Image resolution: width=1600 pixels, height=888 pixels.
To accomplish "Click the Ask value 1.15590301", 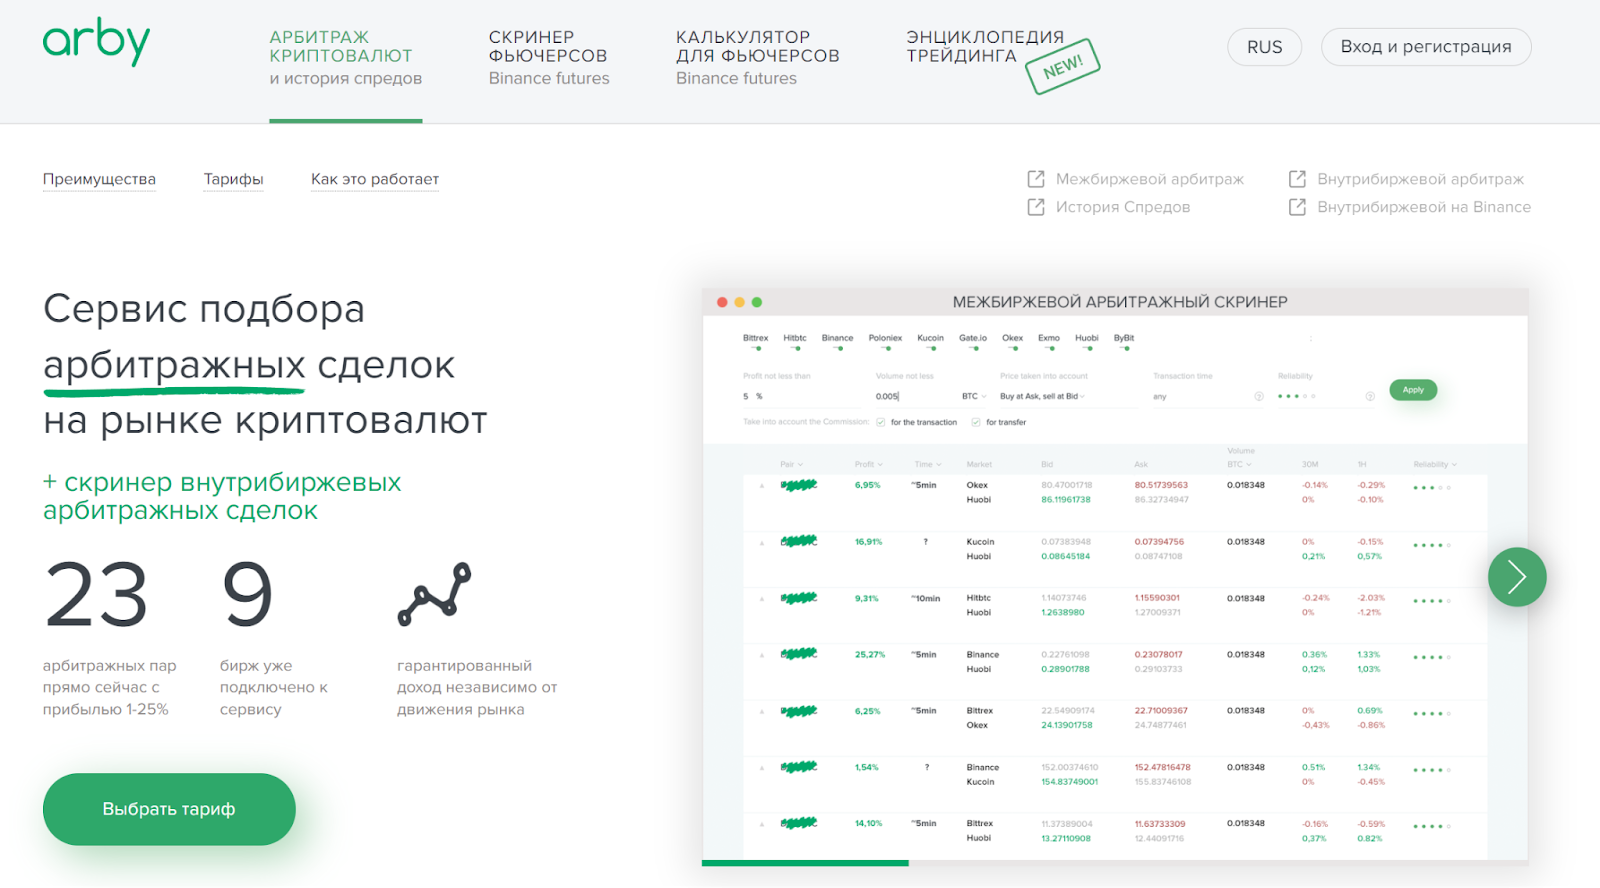I will click(x=1157, y=598).
